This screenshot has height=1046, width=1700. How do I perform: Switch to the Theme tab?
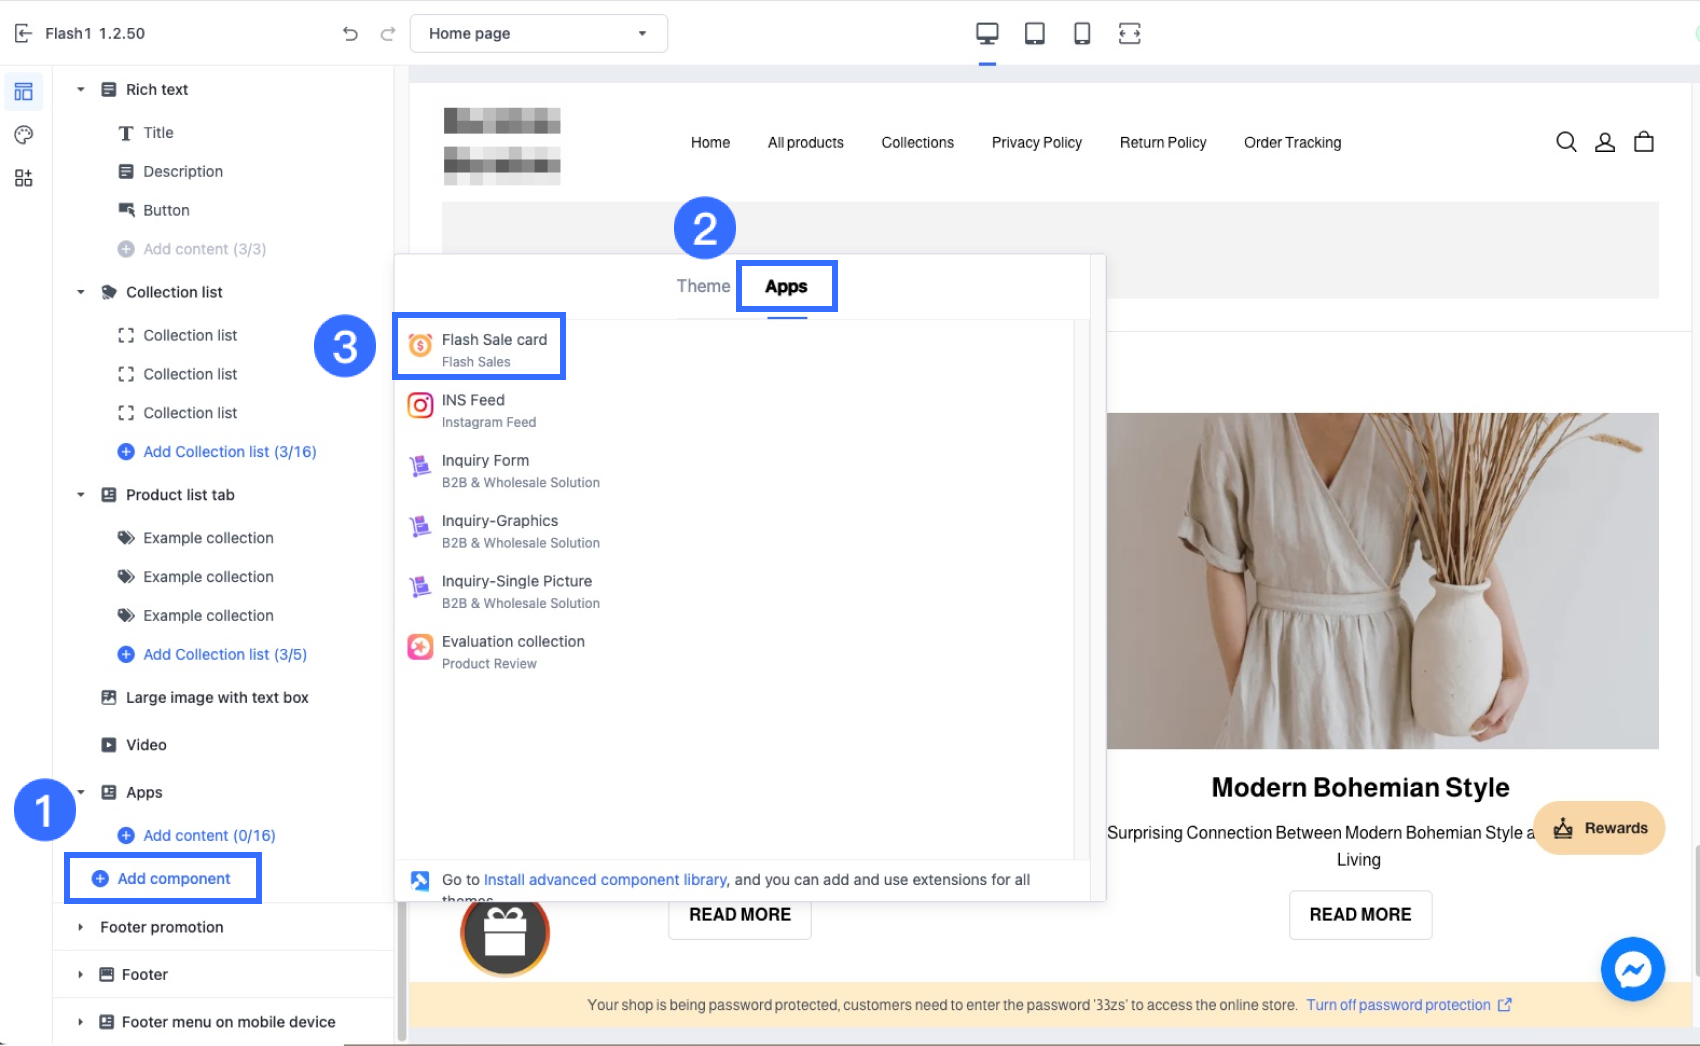703,286
